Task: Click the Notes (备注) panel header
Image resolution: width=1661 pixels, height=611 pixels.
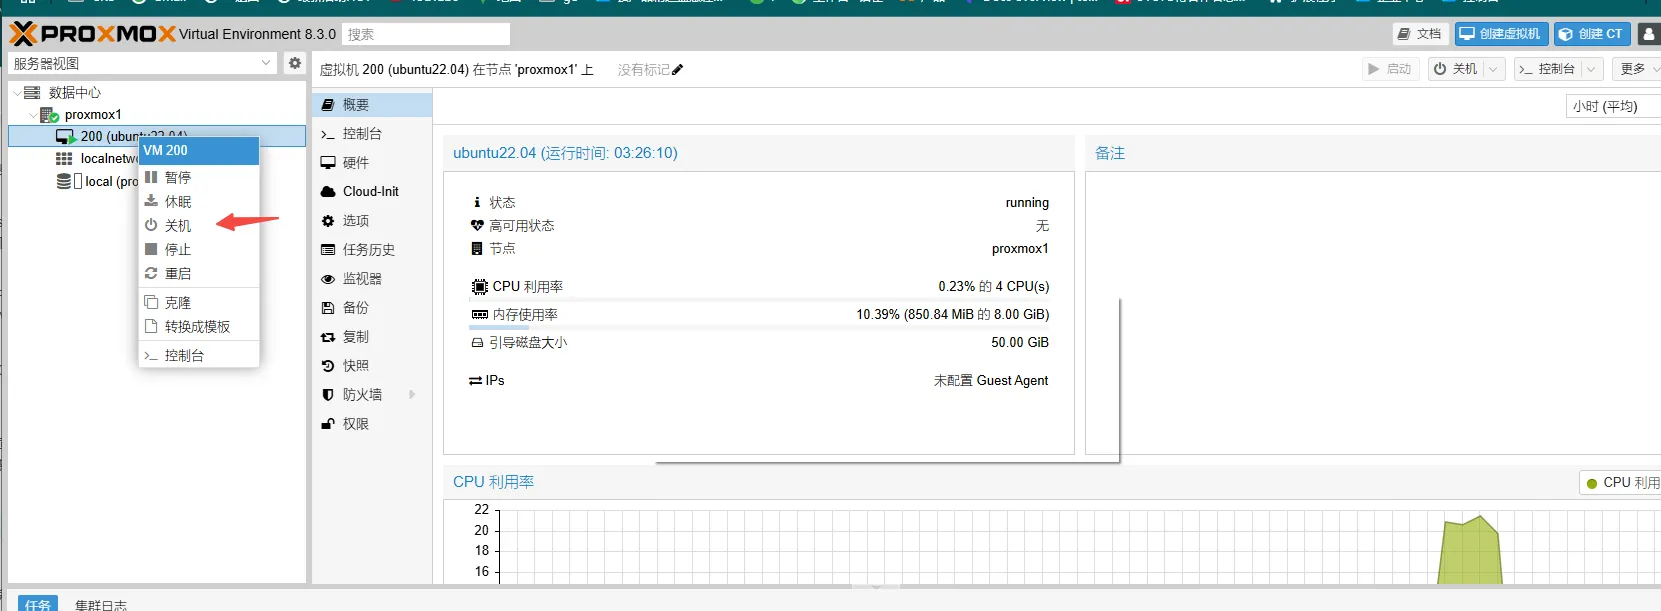Action: coord(1110,153)
